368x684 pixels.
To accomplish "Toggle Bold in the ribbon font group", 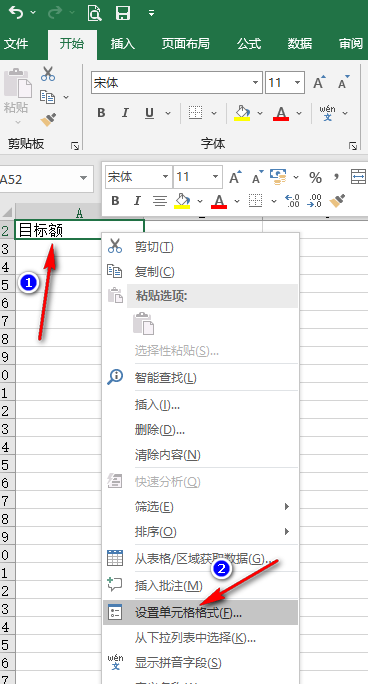I will (102, 113).
